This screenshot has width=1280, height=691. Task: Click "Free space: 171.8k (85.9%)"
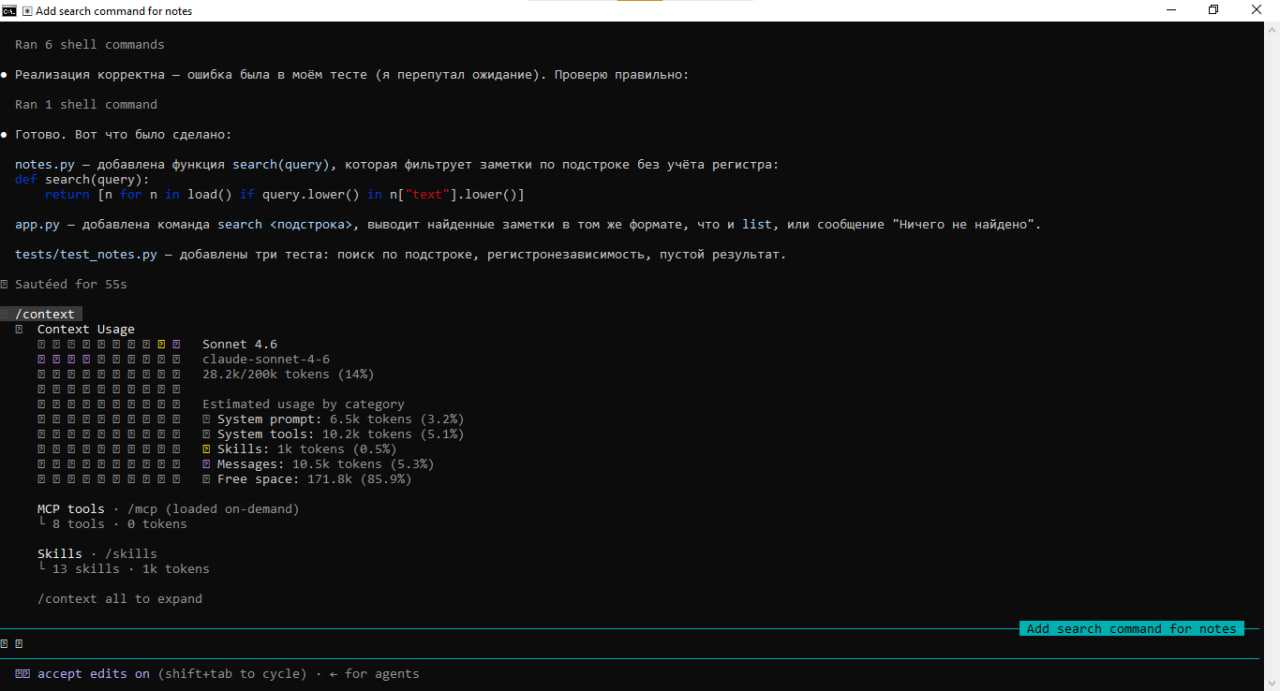(x=315, y=479)
